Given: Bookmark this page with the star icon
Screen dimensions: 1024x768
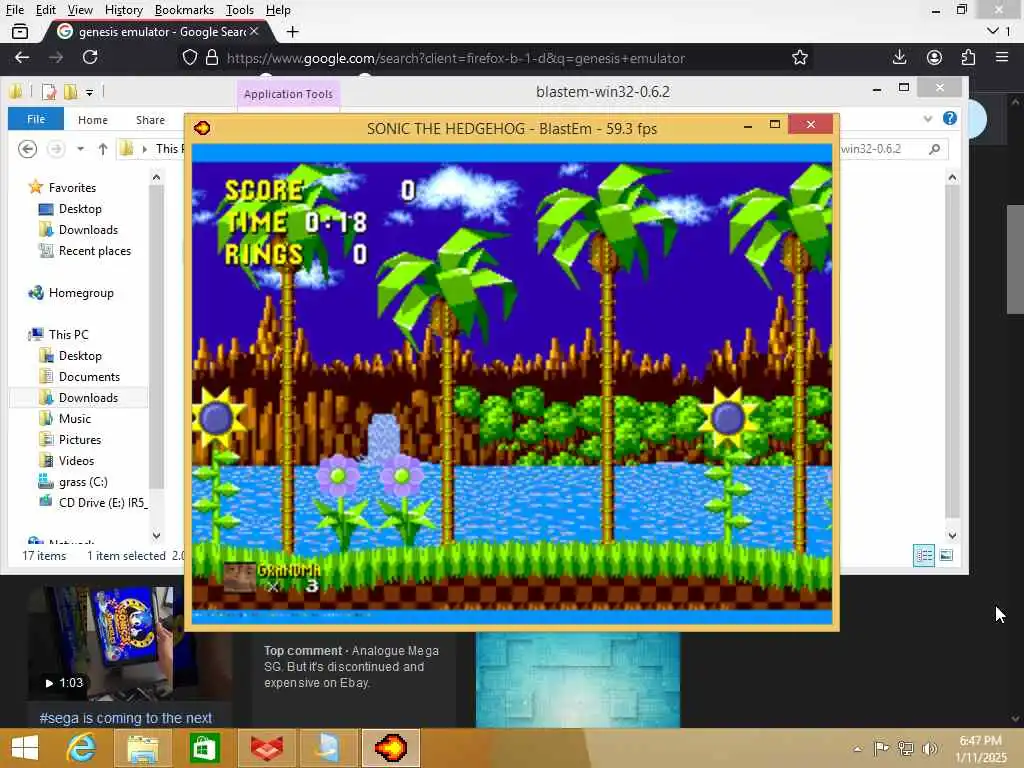Looking at the screenshot, I should (799, 57).
